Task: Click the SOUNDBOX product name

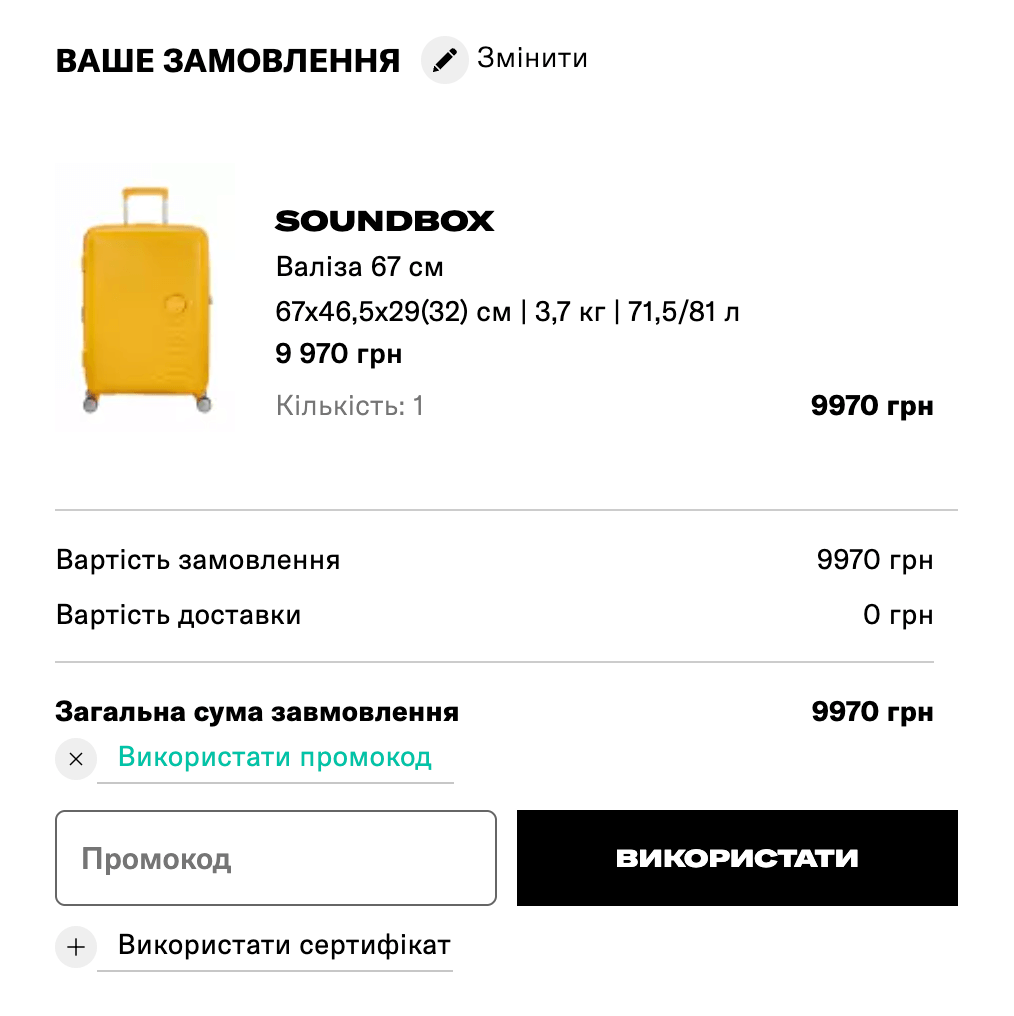Action: click(x=385, y=221)
